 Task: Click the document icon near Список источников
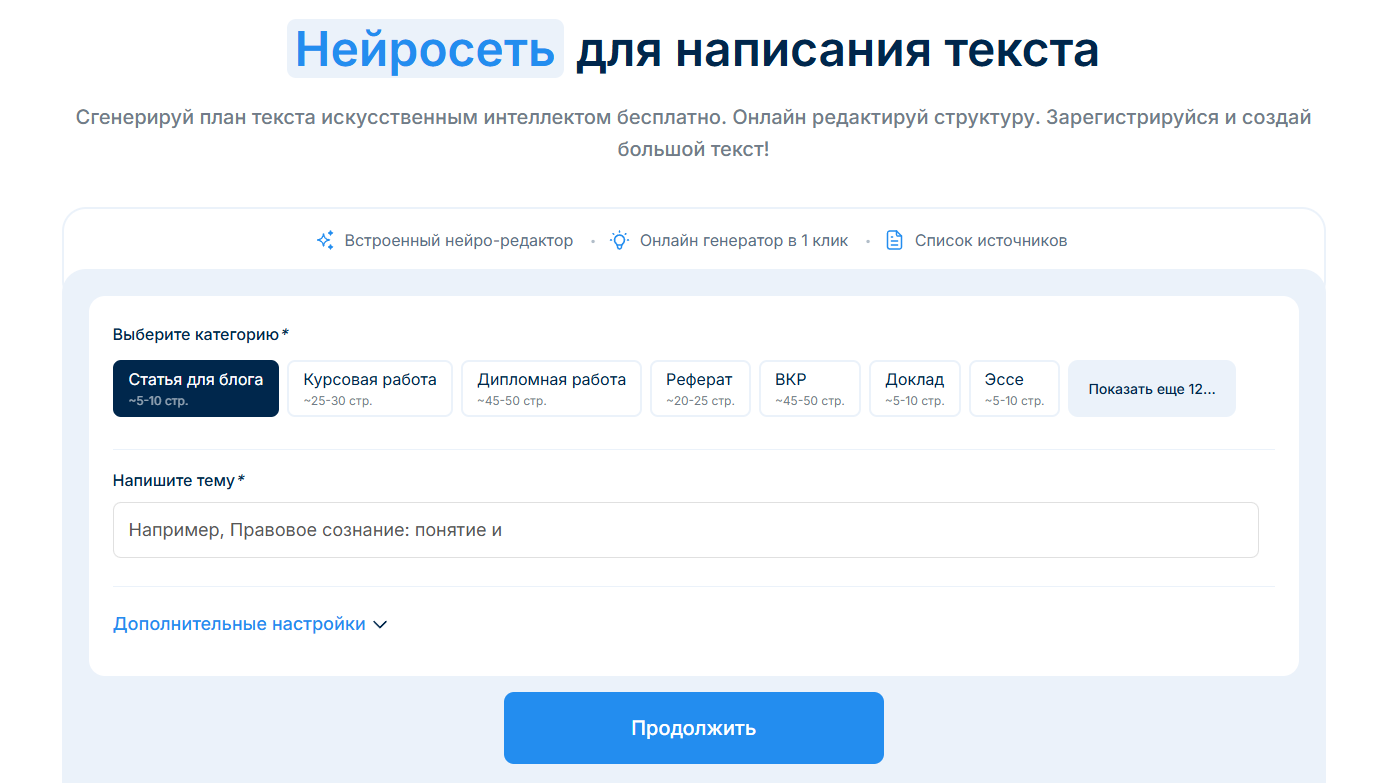pyautogui.click(x=893, y=240)
